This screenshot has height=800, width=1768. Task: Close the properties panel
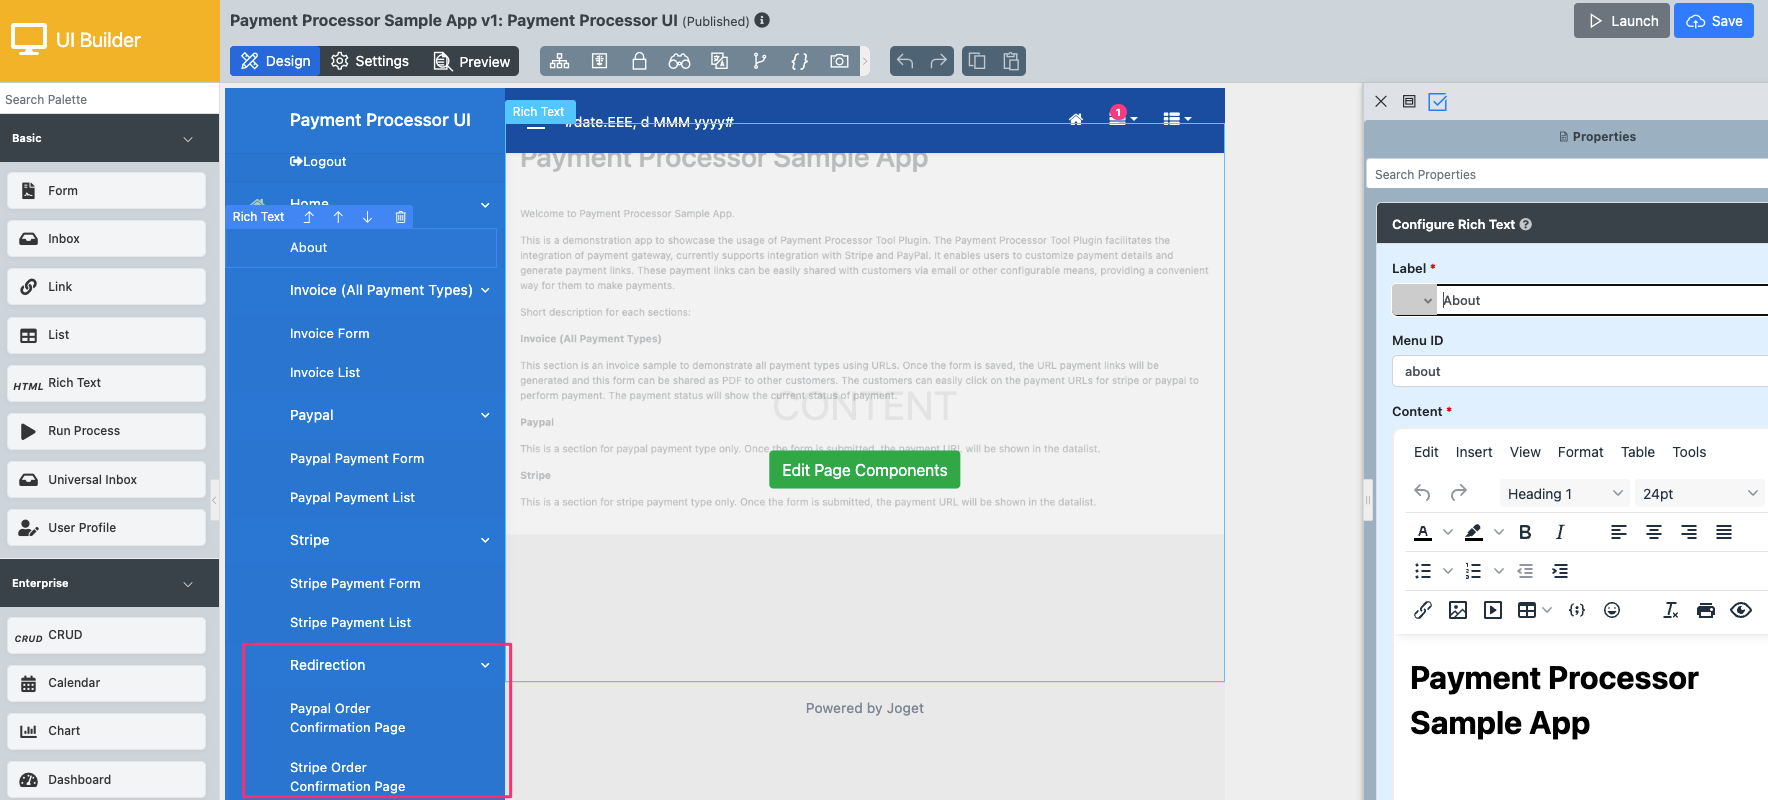[x=1381, y=101]
